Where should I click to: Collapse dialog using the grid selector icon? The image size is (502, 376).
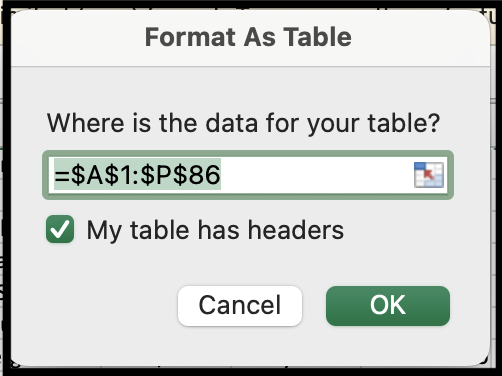point(429,175)
